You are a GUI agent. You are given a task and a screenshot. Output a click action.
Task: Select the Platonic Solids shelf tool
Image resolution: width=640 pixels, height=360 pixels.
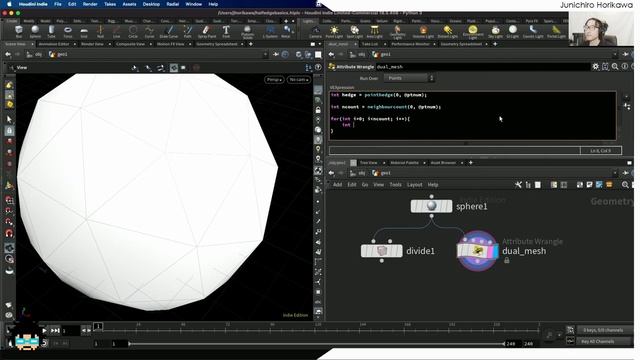[247, 32]
